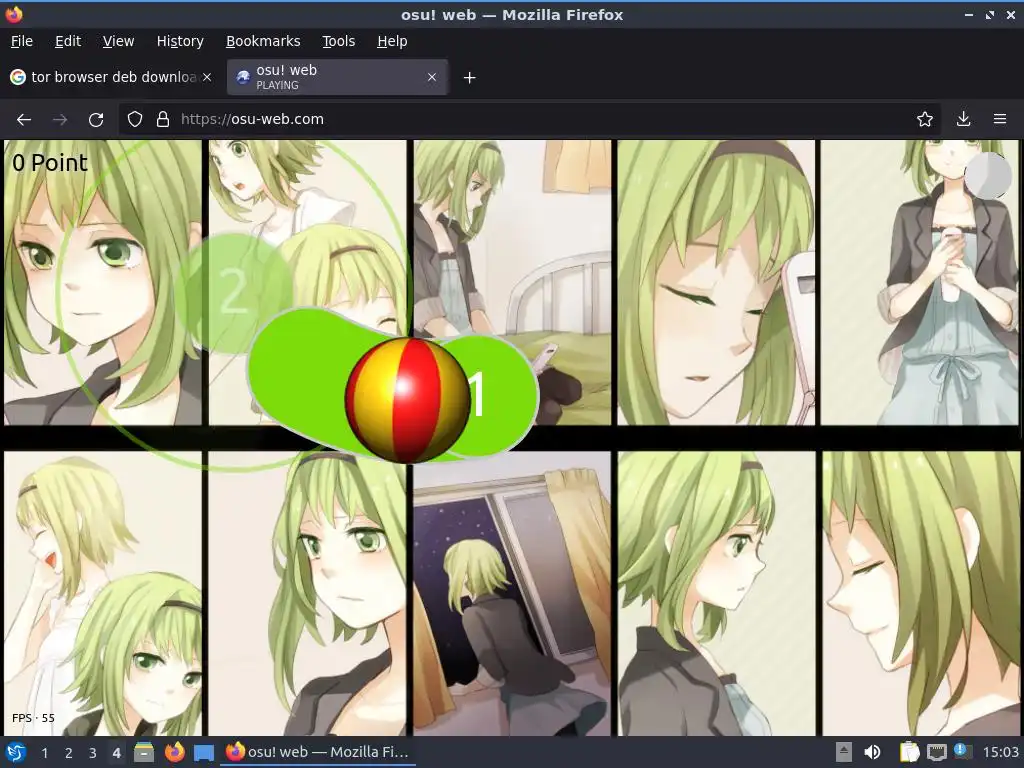Open the removable media eject tray icon
Screen dimensions: 1024x768
[844, 752]
